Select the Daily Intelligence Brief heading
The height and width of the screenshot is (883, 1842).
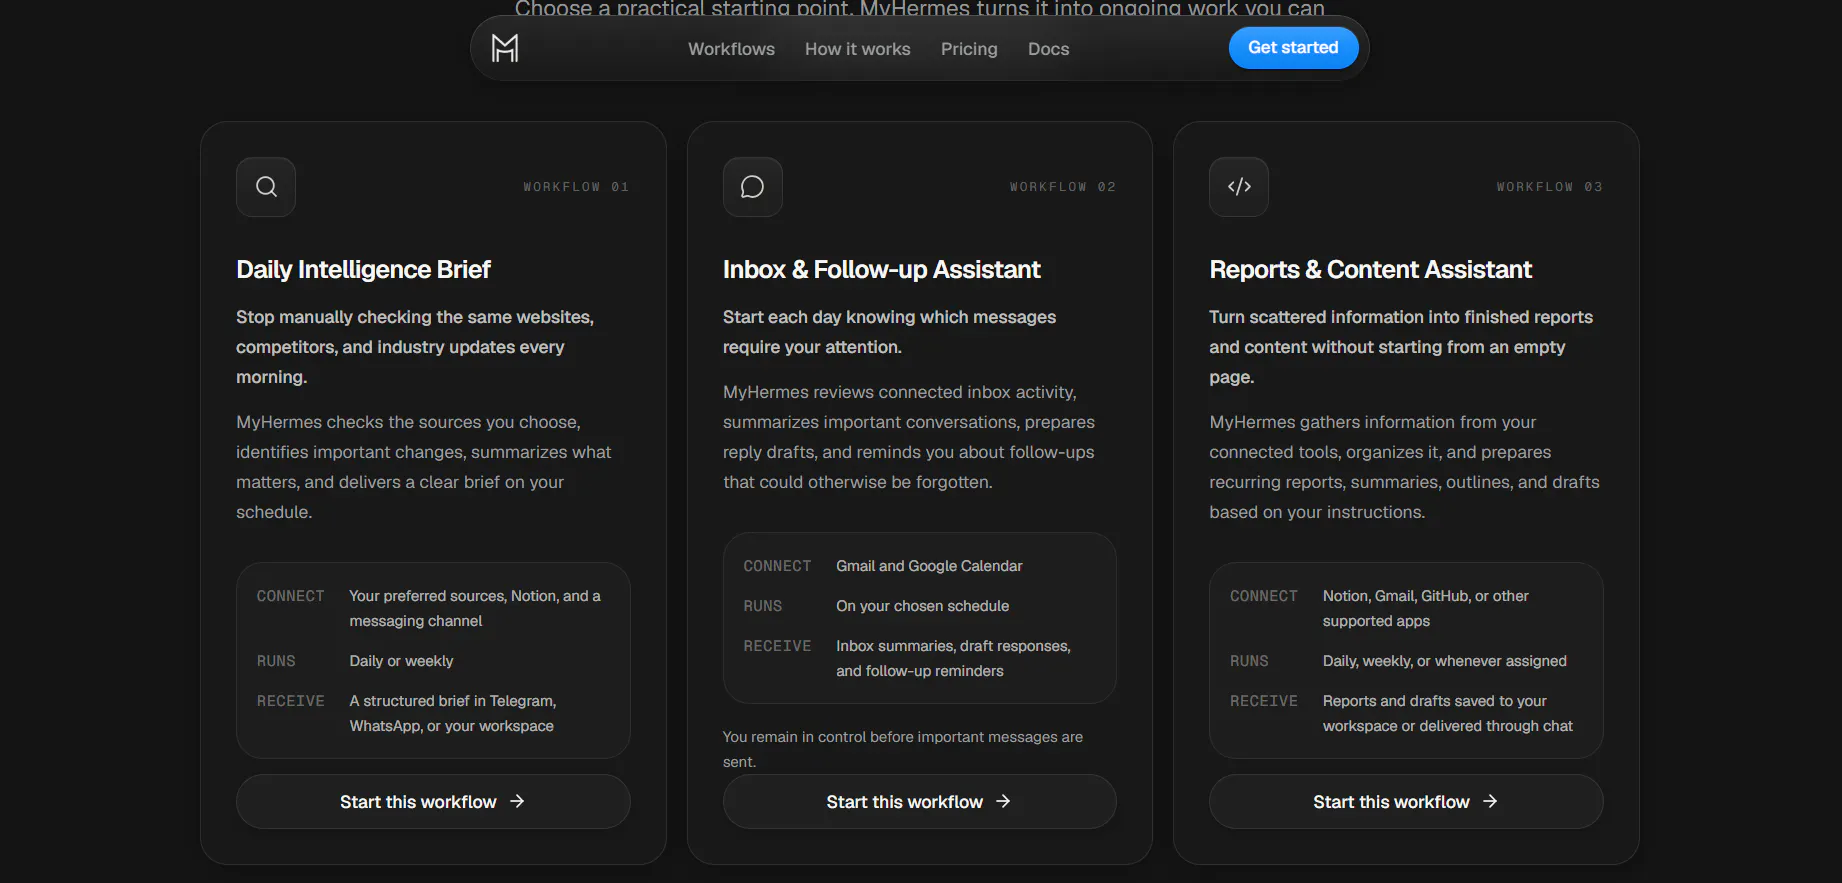[363, 270]
